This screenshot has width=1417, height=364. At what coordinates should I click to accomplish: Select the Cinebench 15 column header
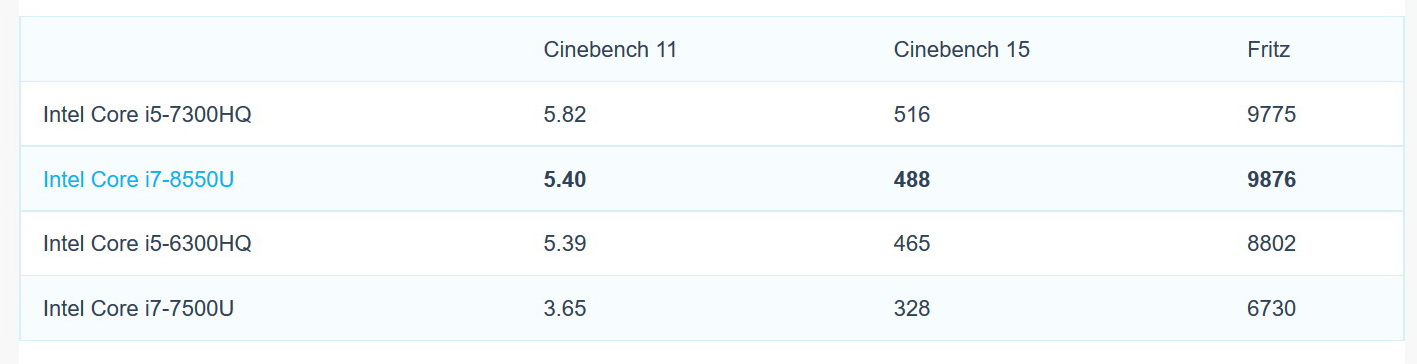961,49
